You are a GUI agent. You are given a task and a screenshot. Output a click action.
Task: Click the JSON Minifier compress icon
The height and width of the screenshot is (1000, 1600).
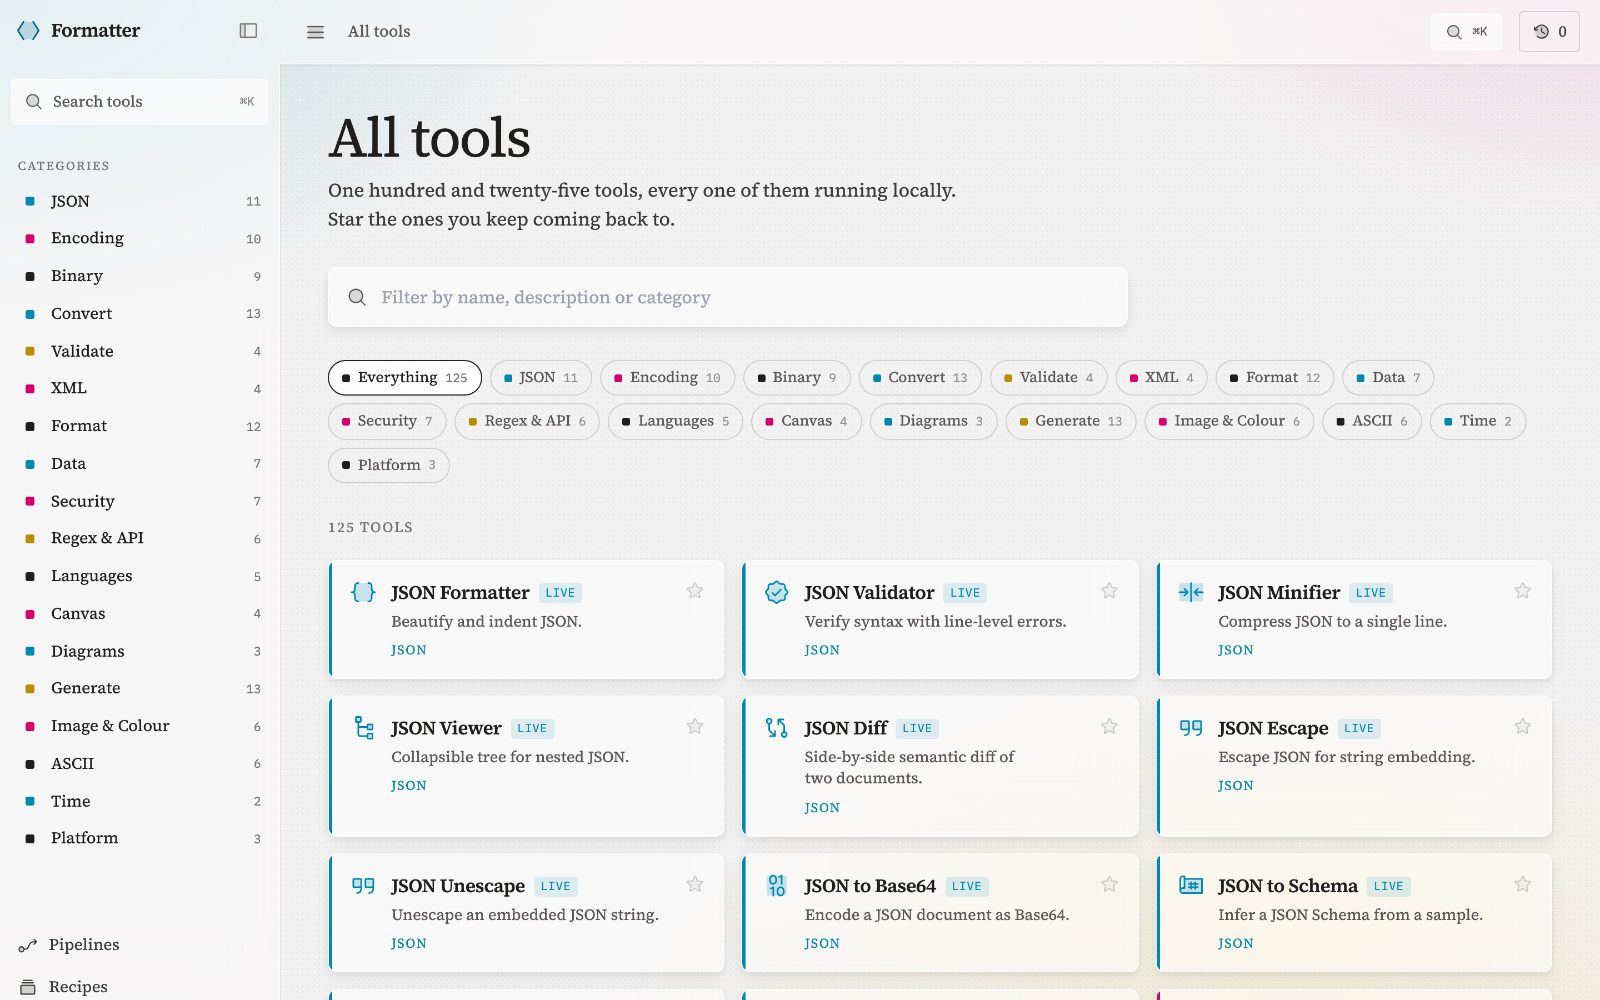point(1190,592)
